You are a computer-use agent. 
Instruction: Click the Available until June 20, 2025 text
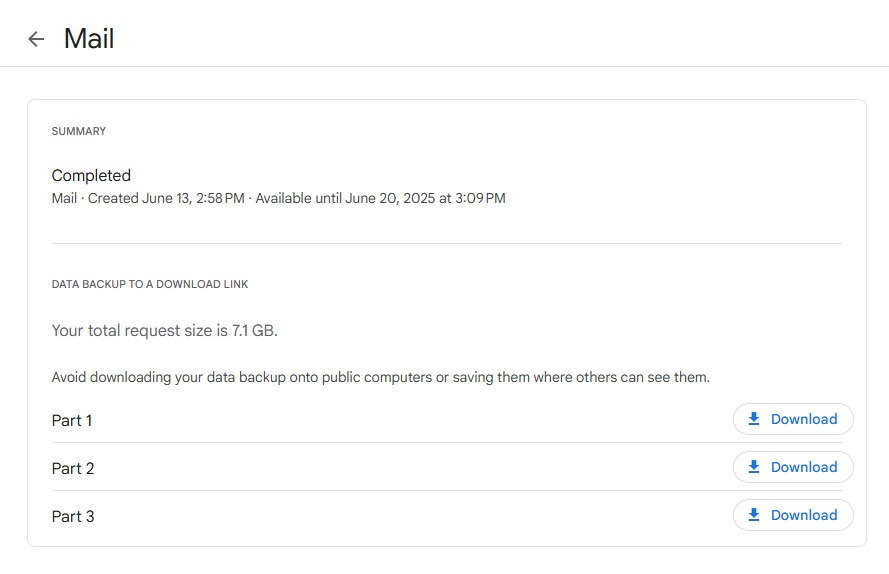345,198
